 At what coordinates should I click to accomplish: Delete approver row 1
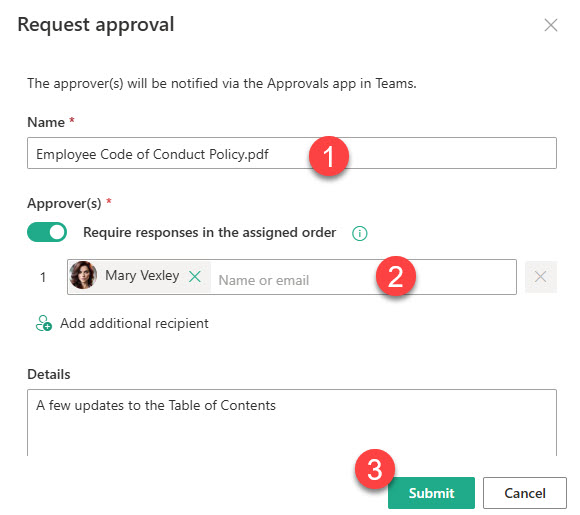(x=540, y=276)
